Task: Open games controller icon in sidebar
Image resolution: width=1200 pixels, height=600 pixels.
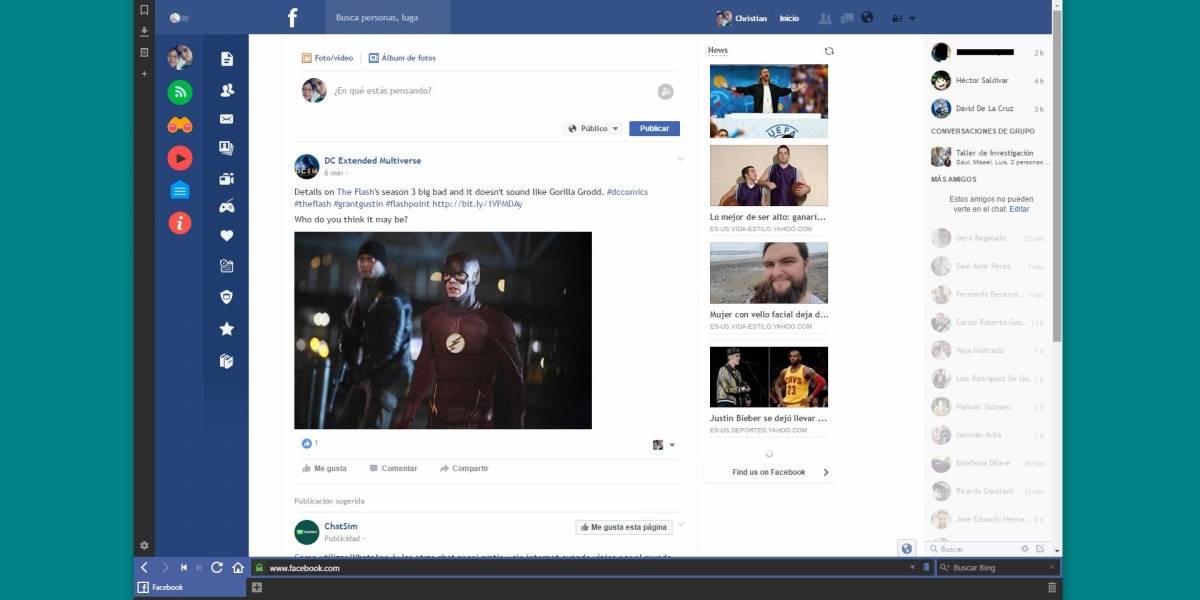Action: pyautogui.click(x=227, y=207)
